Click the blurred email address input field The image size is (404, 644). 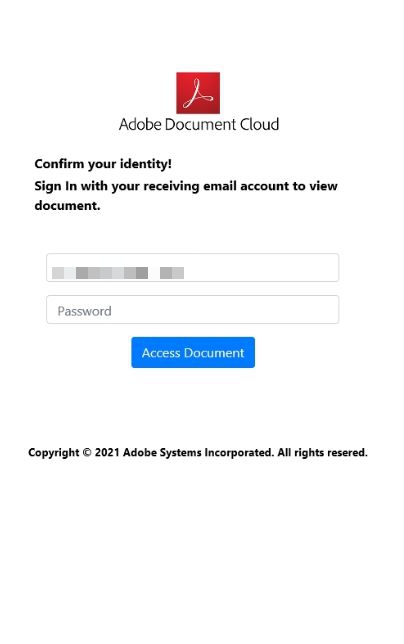(193, 268)
